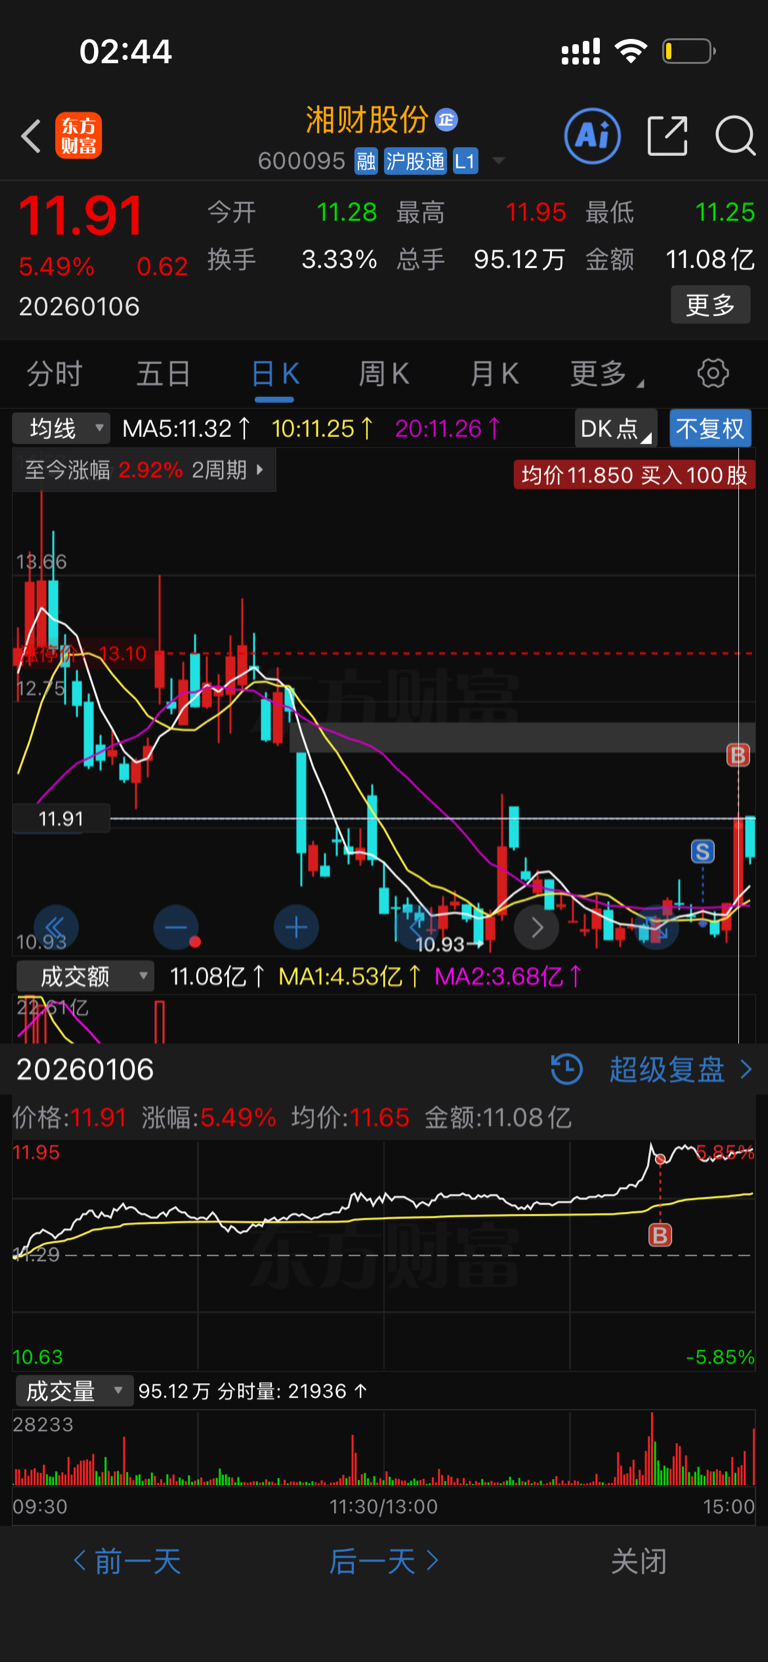Viewport: 768px width, 1663px height.
Task: Tap the 融 margin badge
Action: pos(366,161)
